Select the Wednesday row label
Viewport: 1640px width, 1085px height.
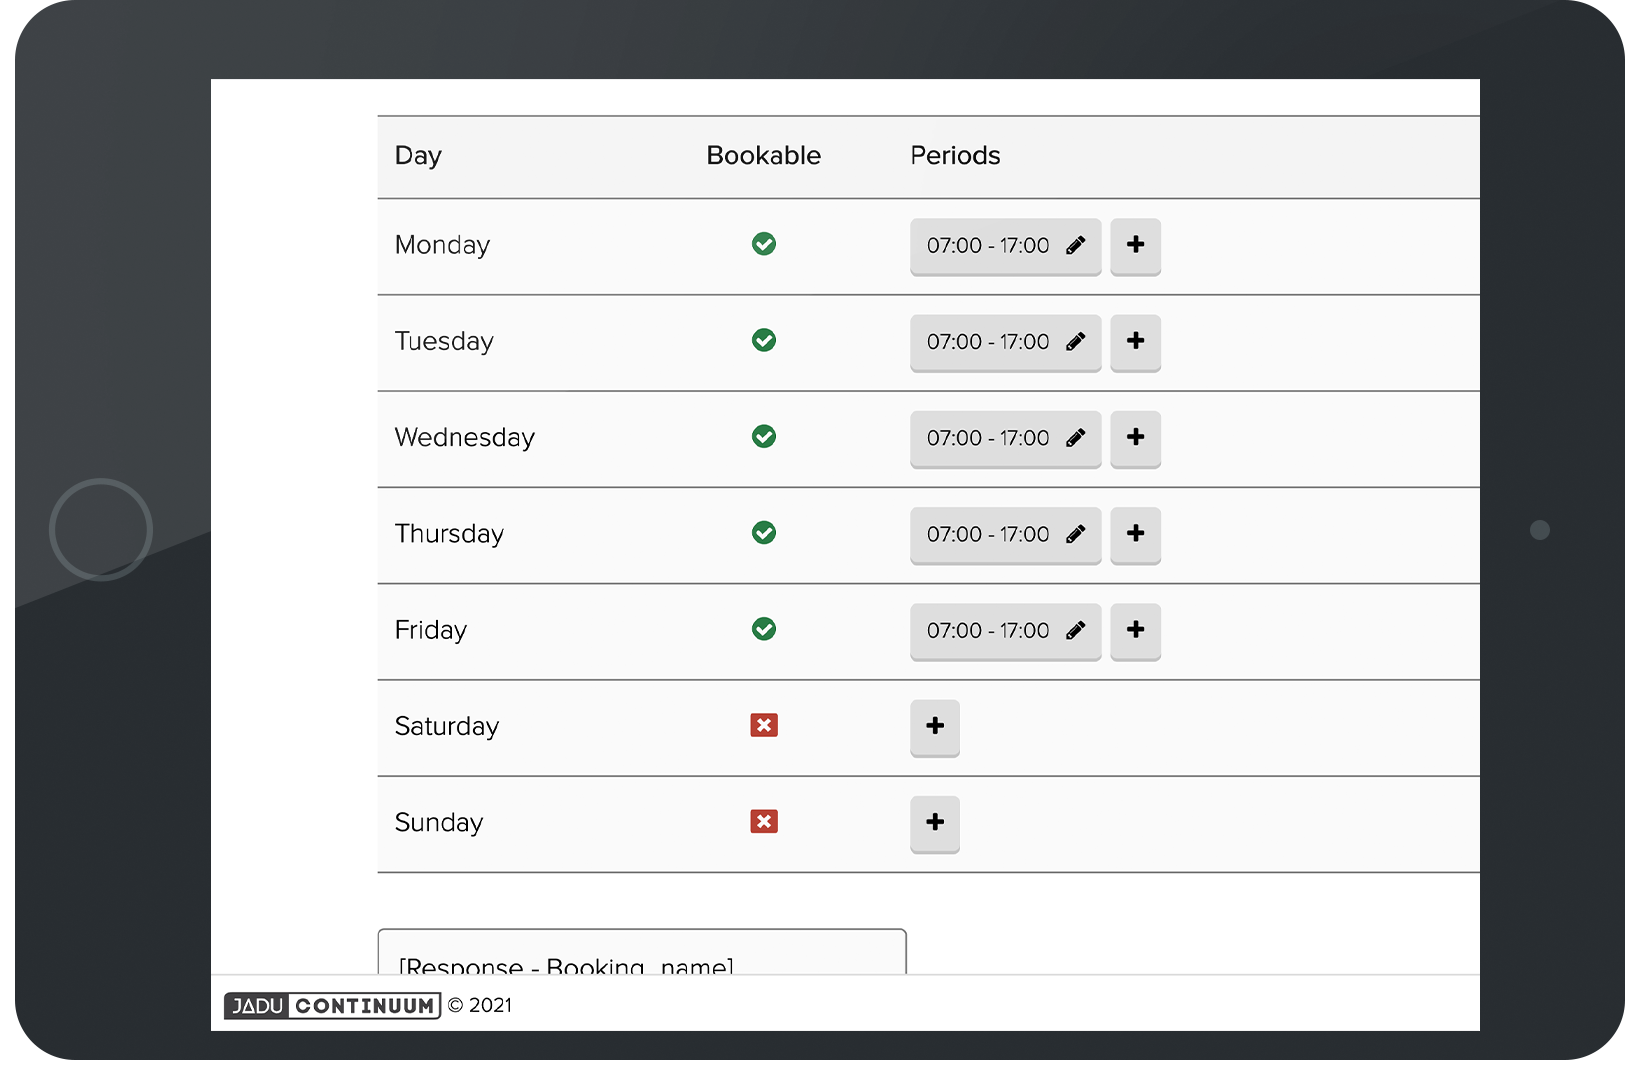tap(464, 438)
